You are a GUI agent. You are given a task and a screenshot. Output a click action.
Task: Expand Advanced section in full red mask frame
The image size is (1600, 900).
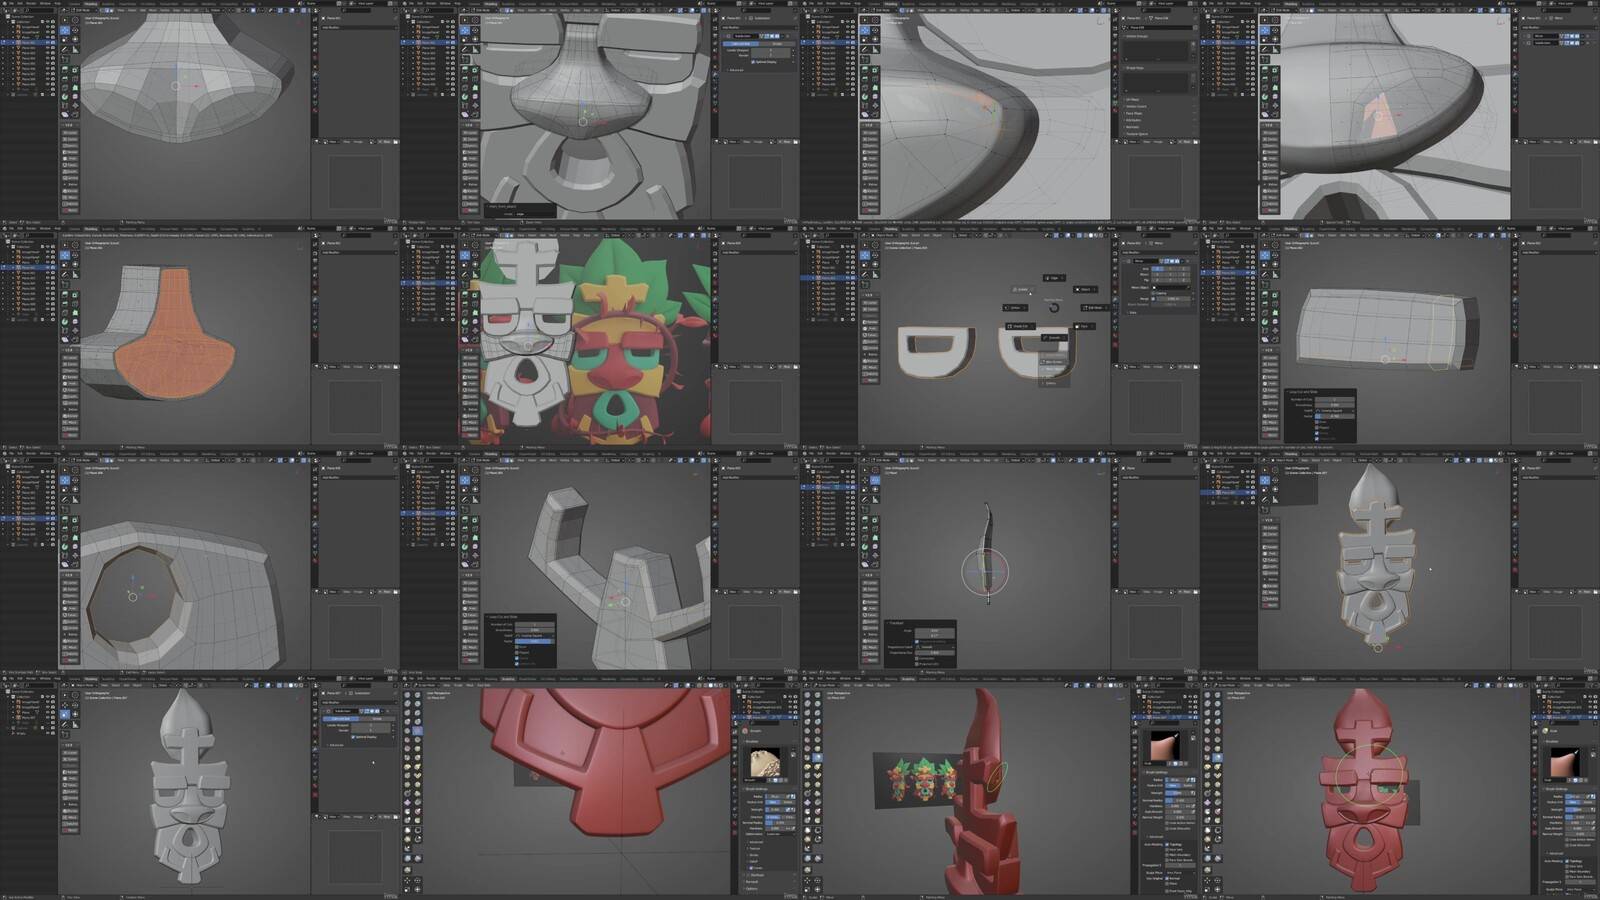(x=1556, y=853)
